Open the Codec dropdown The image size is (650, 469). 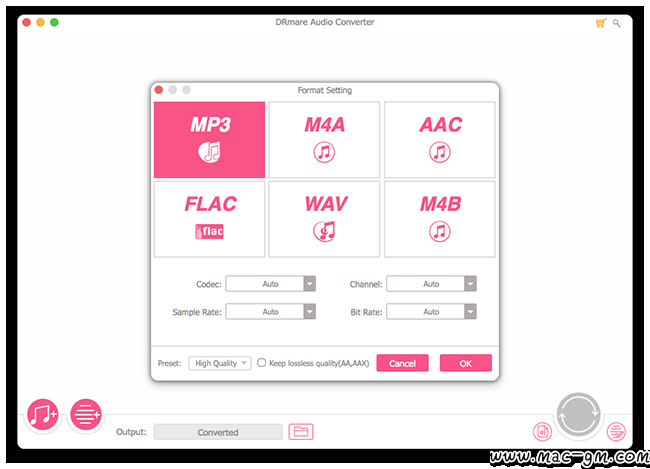pos(271,284)
